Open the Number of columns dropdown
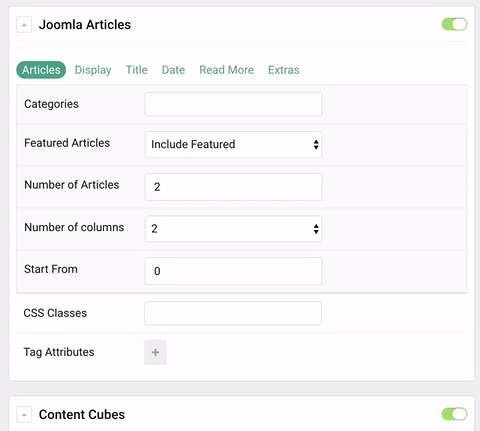Screen dimensions: 480x431 [233, 229]
